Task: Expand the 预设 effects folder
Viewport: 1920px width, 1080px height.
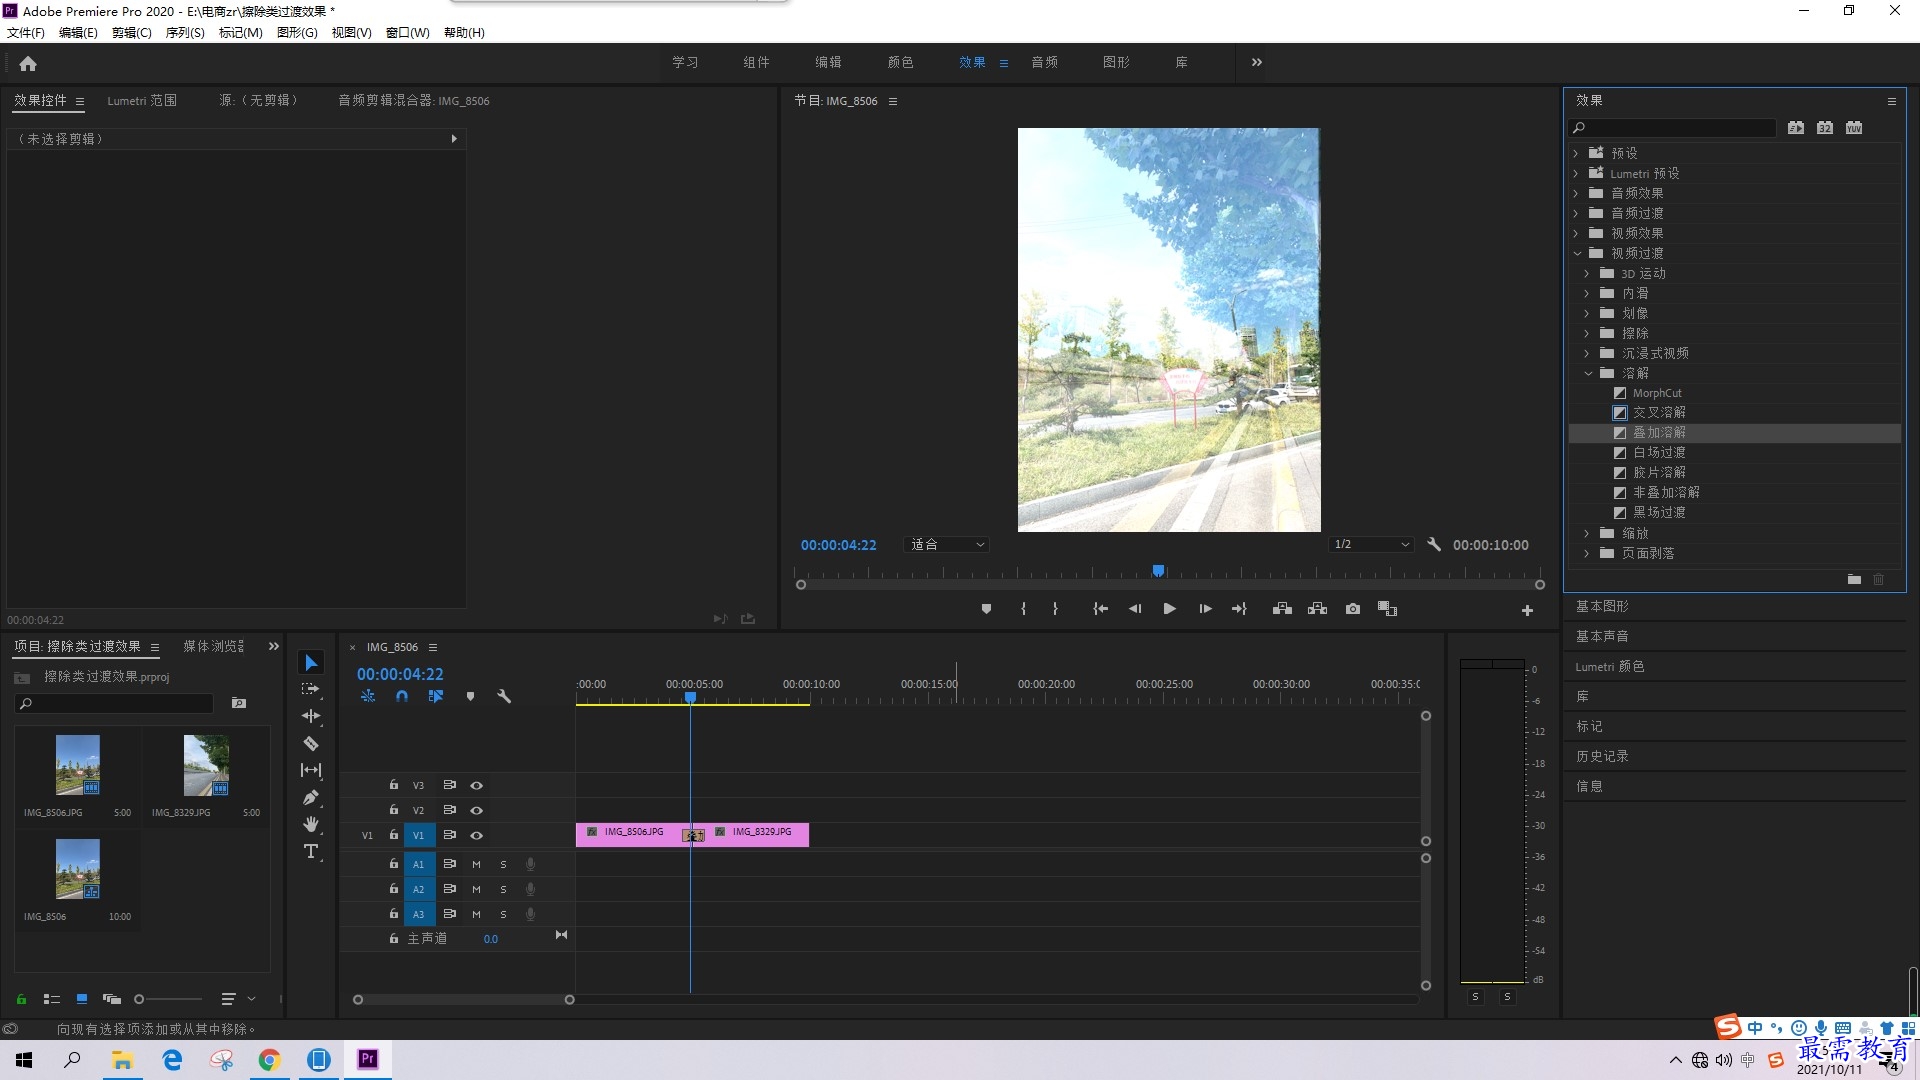Action: coord(1576,153)
